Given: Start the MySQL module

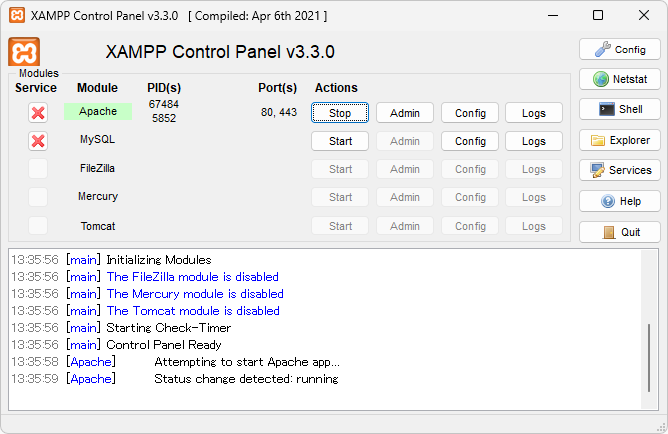Looking at the screenshot, I should point(340,141).
